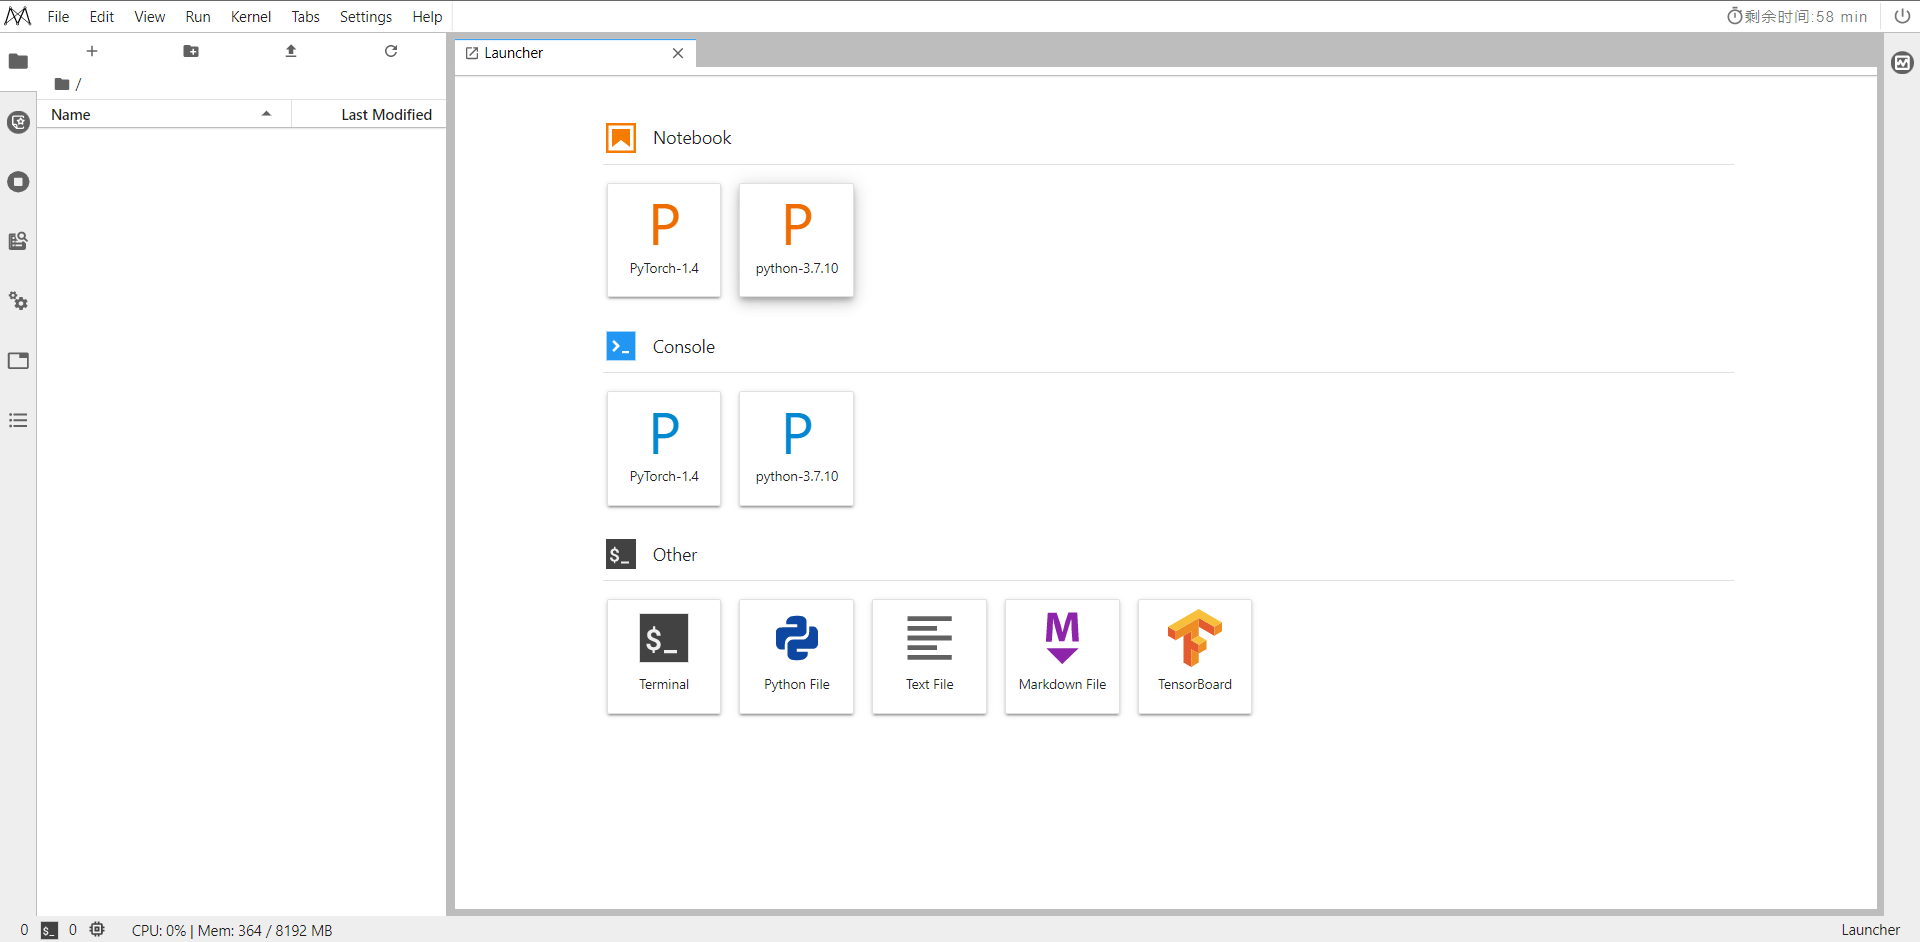Launch a PyTorch-1.4 notebook

pyautogui.click(x=664, y=240)
